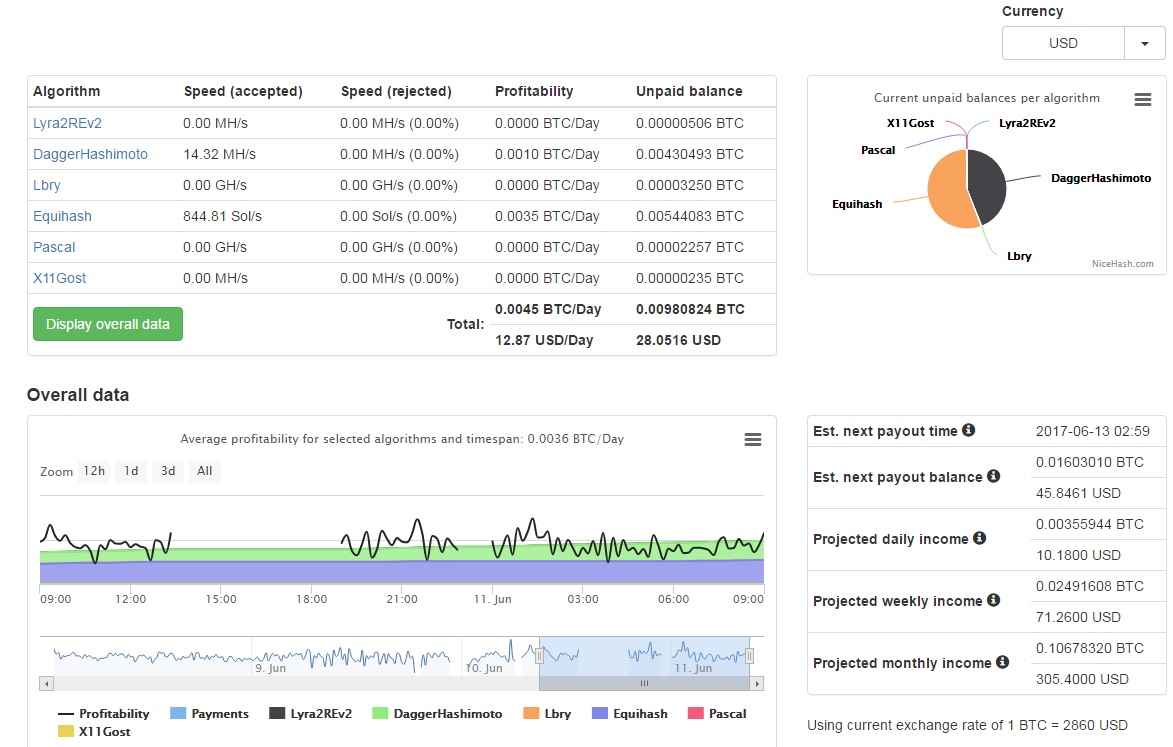The width and height of the screenshot is (1173, 747).
Task: Switch the chart zoom to 12h
Action: pos(93,471)
